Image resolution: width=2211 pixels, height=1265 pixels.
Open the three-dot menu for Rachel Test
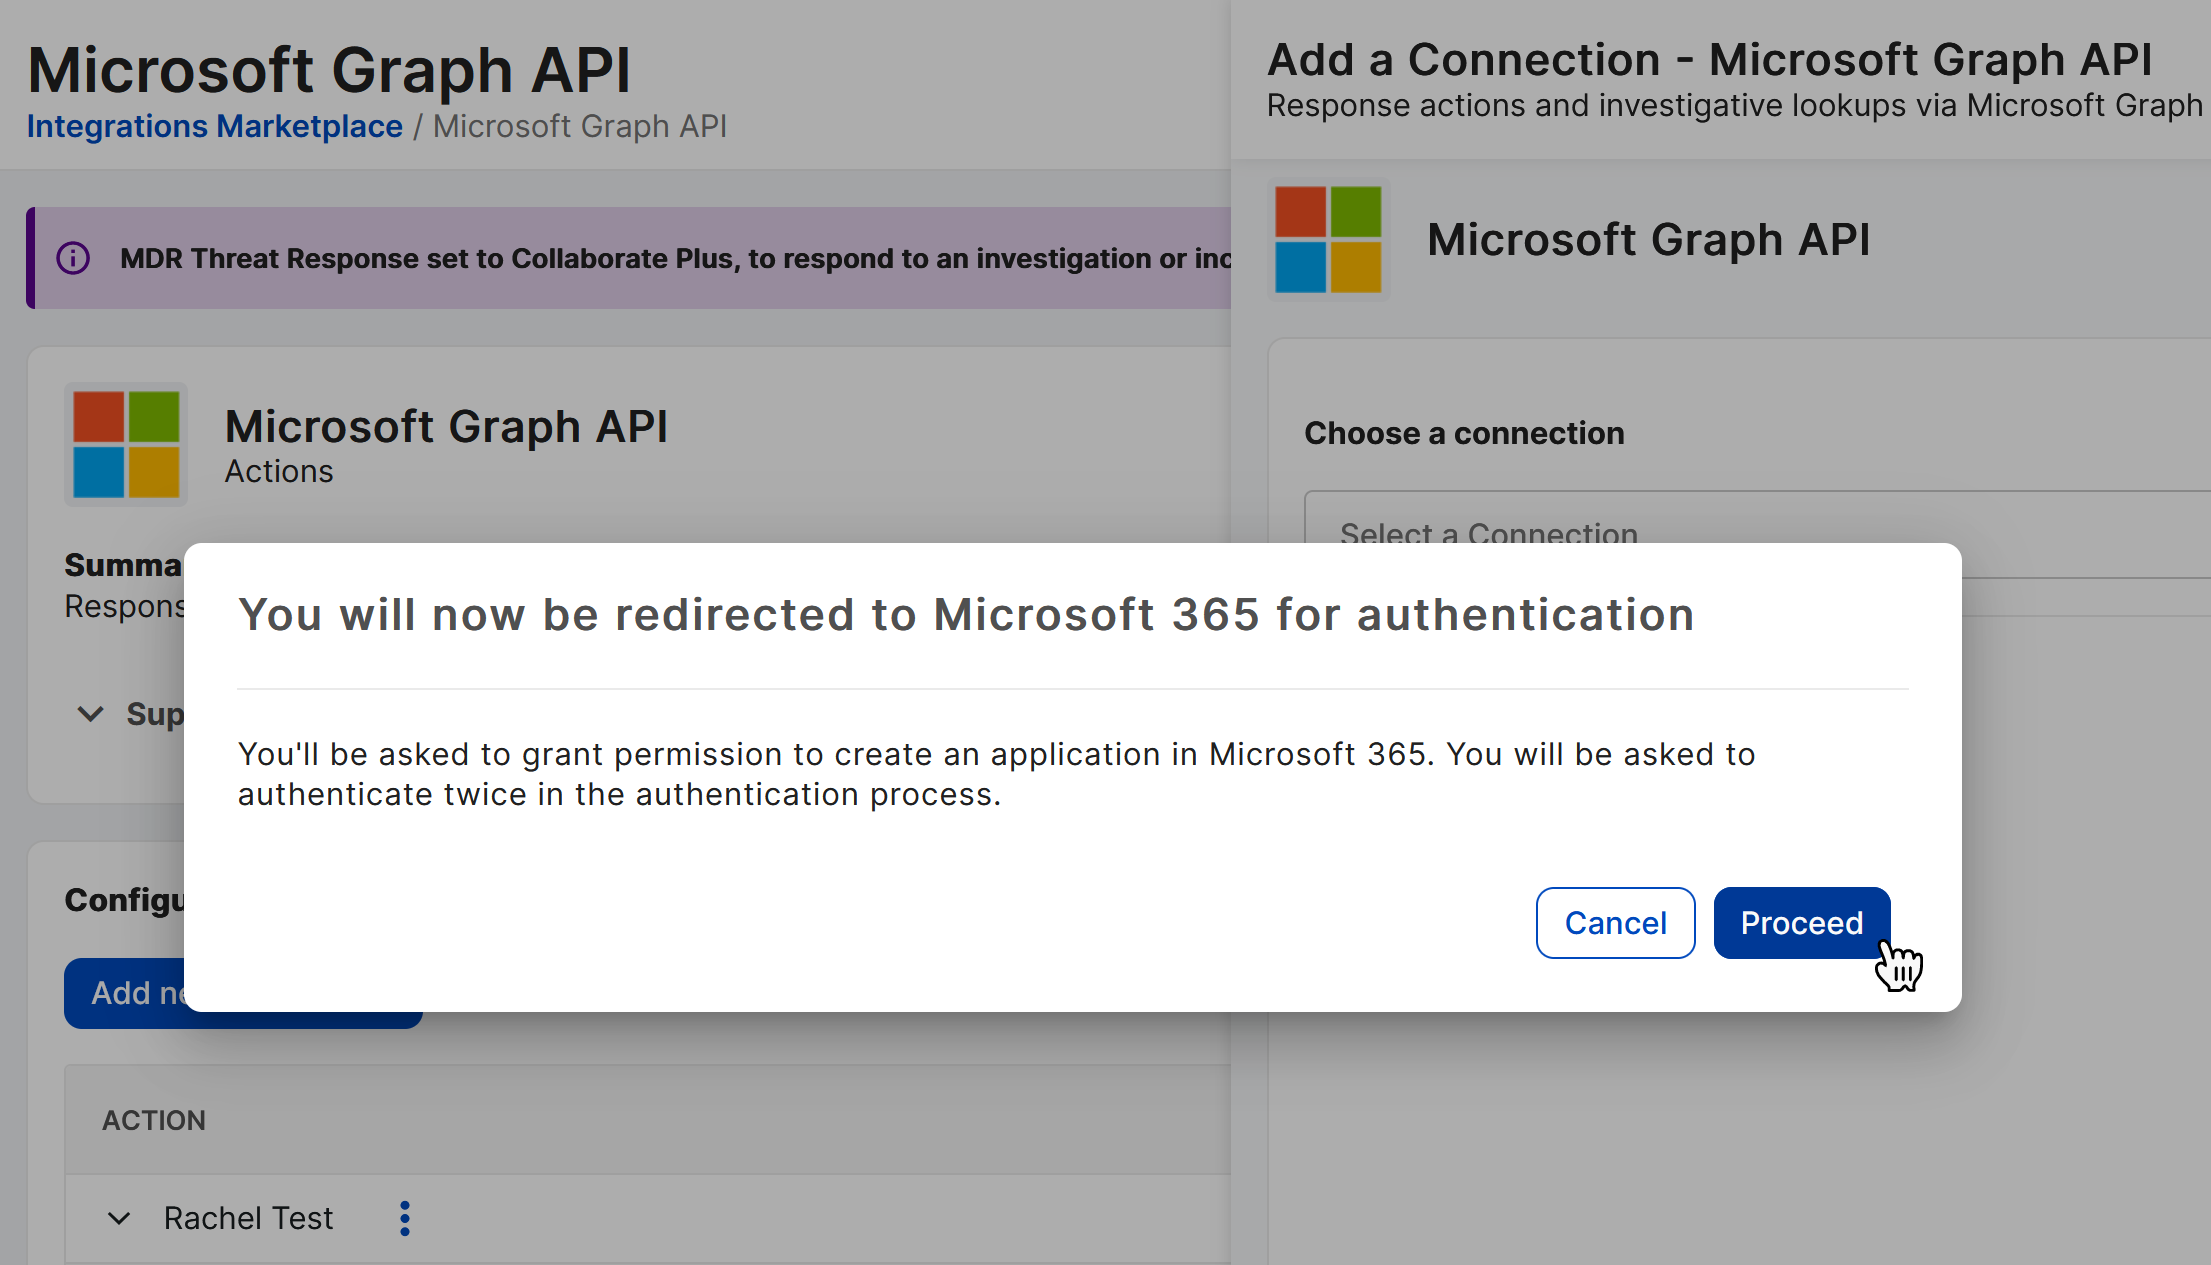pos(405,1218)
